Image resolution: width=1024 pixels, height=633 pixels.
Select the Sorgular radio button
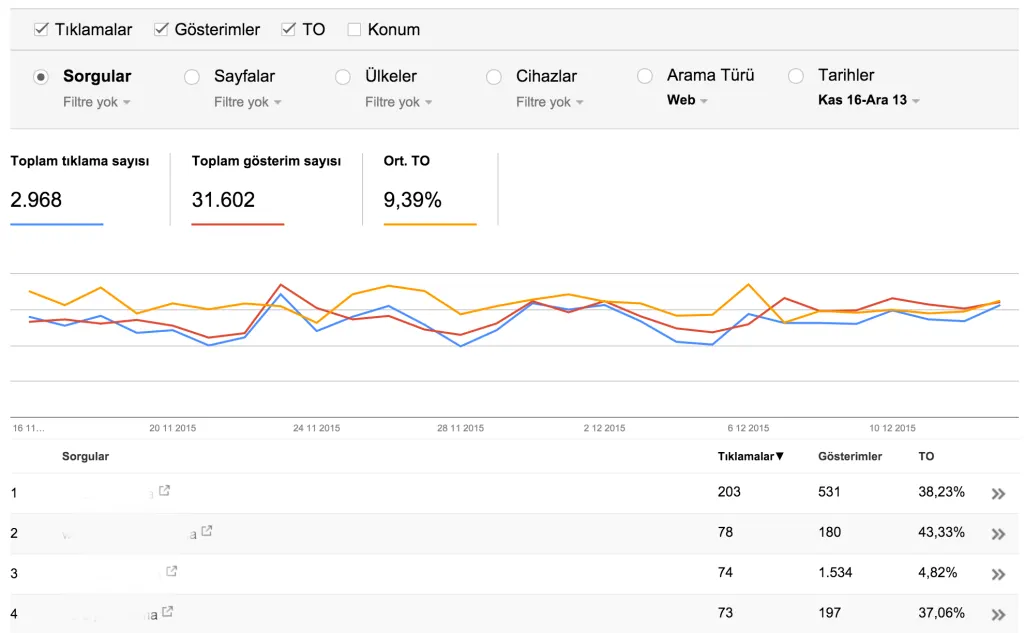41,77
